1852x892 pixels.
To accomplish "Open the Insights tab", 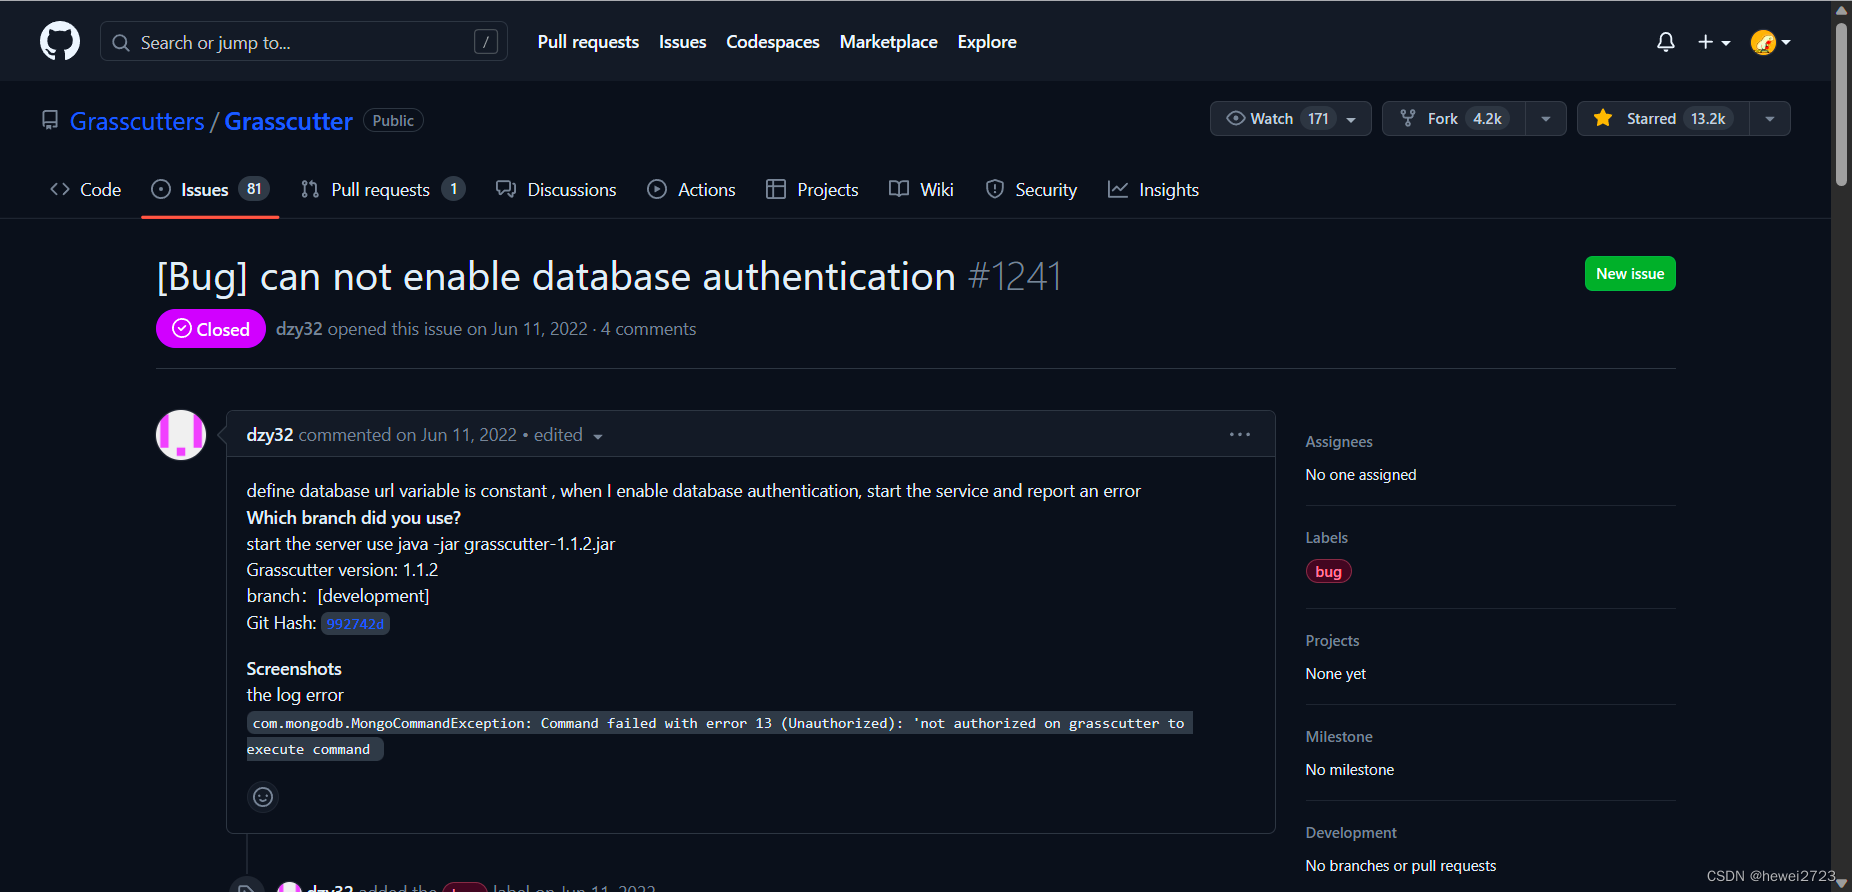I will (1153, 190).
